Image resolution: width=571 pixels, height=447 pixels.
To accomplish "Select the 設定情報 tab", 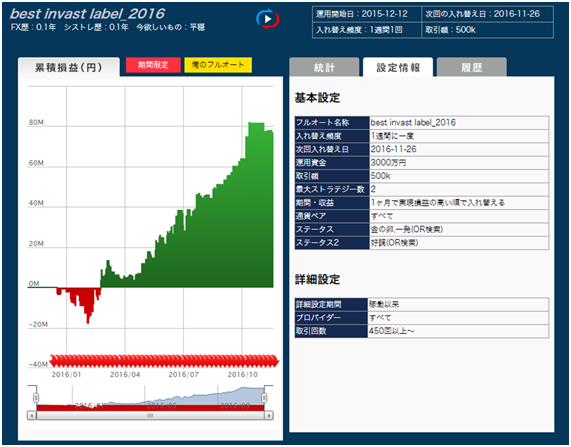I will pos(398,67).
